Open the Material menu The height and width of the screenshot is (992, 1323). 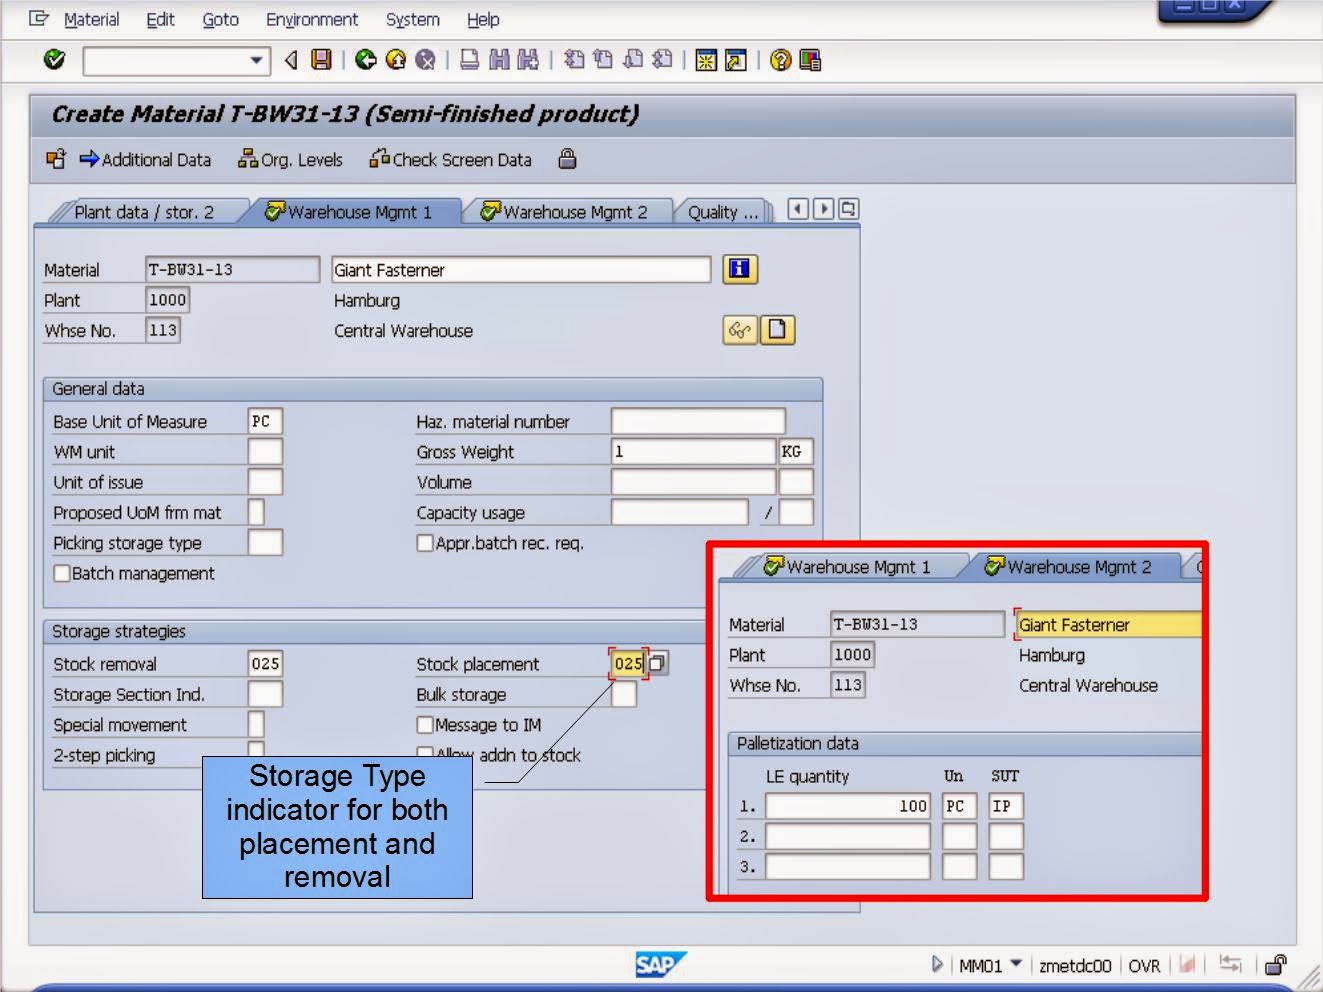91,19
